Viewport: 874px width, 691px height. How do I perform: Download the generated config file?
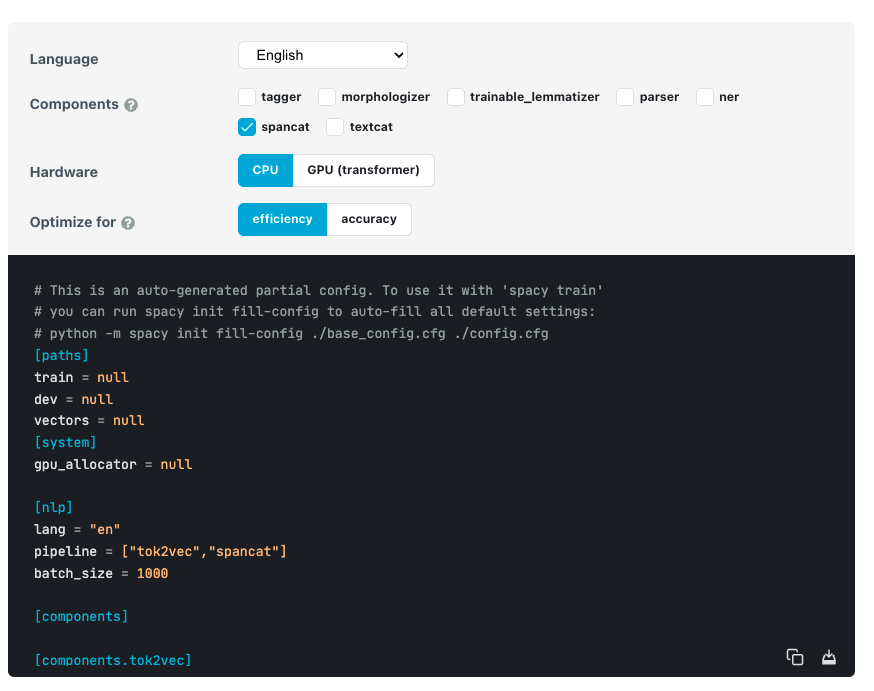coord(829,657)
